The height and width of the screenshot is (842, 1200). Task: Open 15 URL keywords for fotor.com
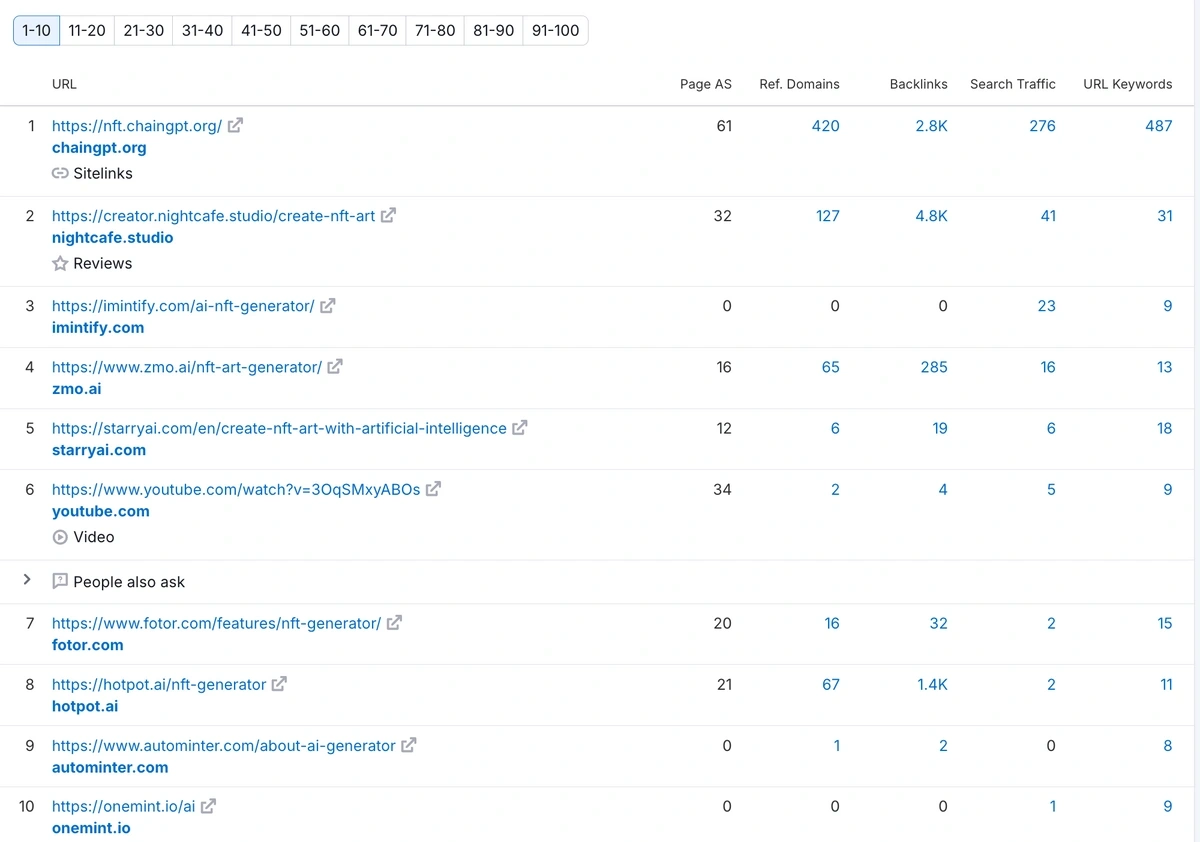pyautogui.click(x=1165, y=623)
